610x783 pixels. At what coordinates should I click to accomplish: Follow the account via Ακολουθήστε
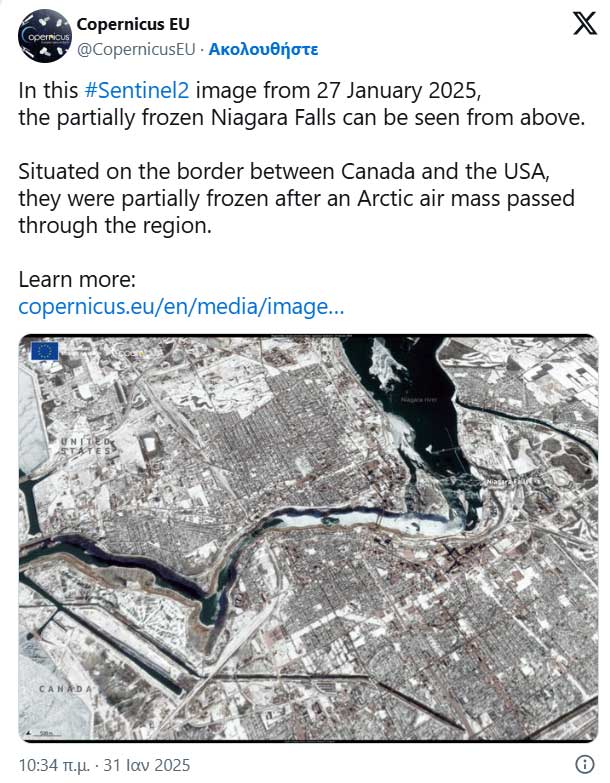click(x=264, y=48)
